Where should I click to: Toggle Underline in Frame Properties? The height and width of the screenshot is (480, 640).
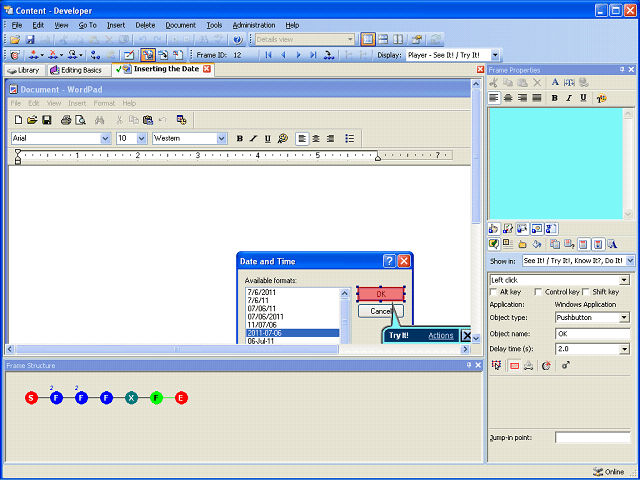[x=583, y=98]
